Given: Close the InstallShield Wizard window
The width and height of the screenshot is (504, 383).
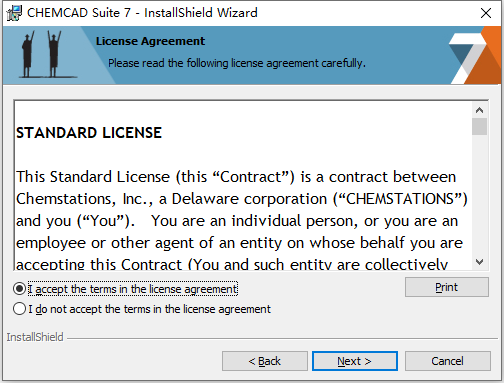Looking at the screenshot, I should [x=486, y=13].
